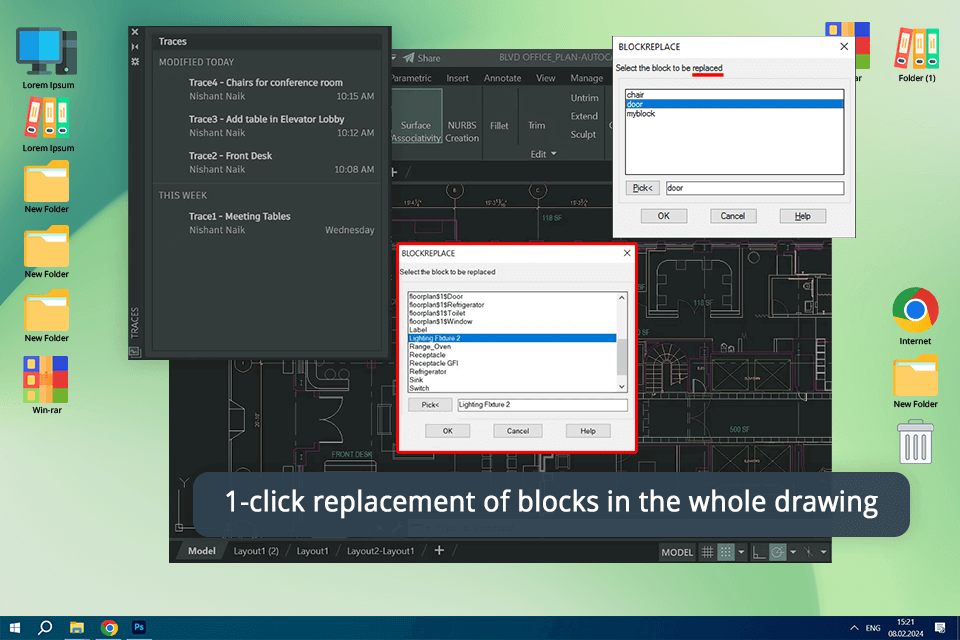Image resolution: width=960 pixels, height=640 pixels.
Task: Click the Sculpt command in the ribbon
Action: click(x=583, y=134)
